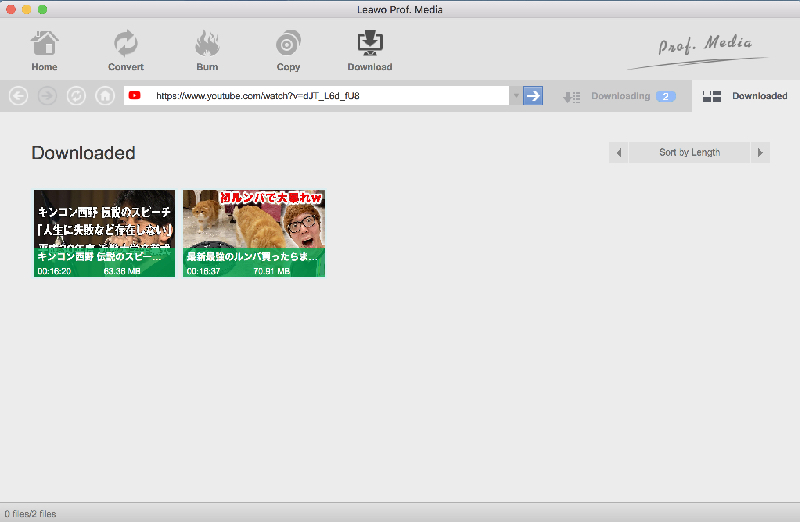The image size is (800, 522).
Task: Click the Downloading queue icon
Action: click(571, 96)
